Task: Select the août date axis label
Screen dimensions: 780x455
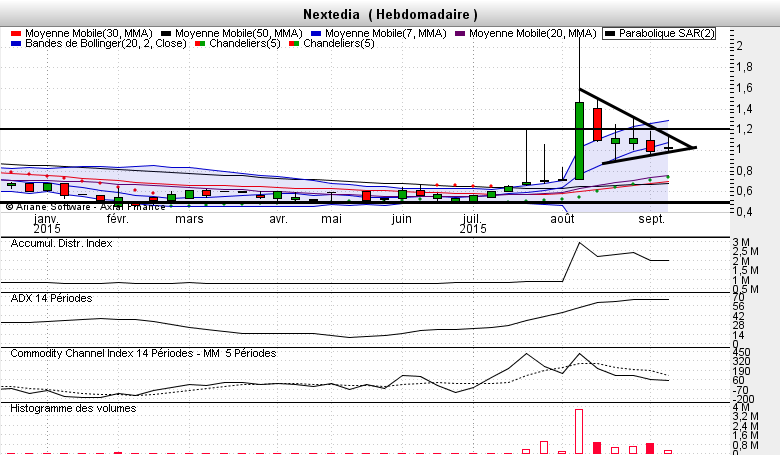Action: [562, 219]
